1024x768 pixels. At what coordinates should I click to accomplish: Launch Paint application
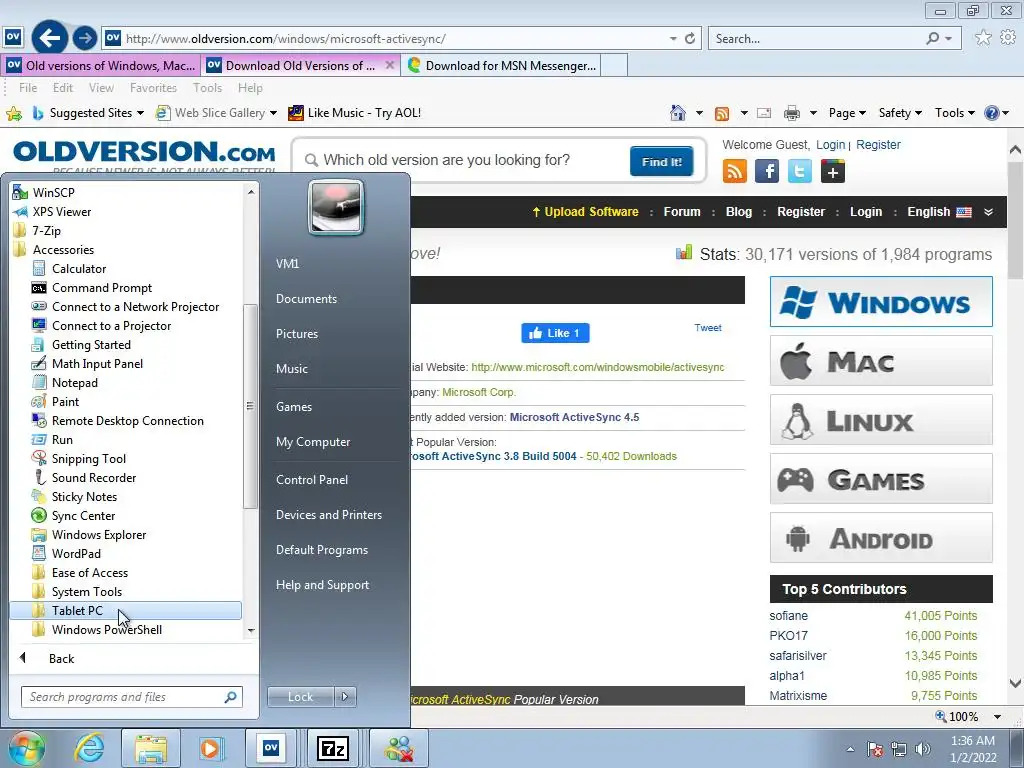pos(65,402)
